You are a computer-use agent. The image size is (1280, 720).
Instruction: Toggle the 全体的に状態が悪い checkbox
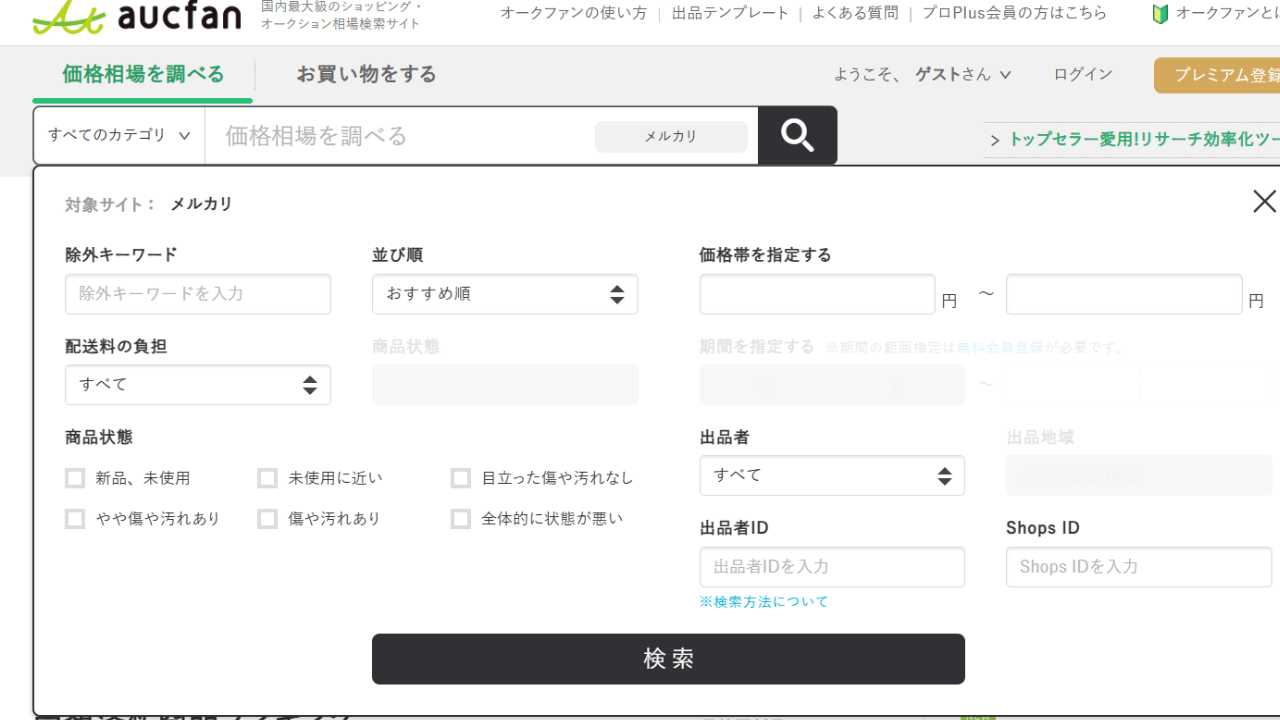click(460, 519)
